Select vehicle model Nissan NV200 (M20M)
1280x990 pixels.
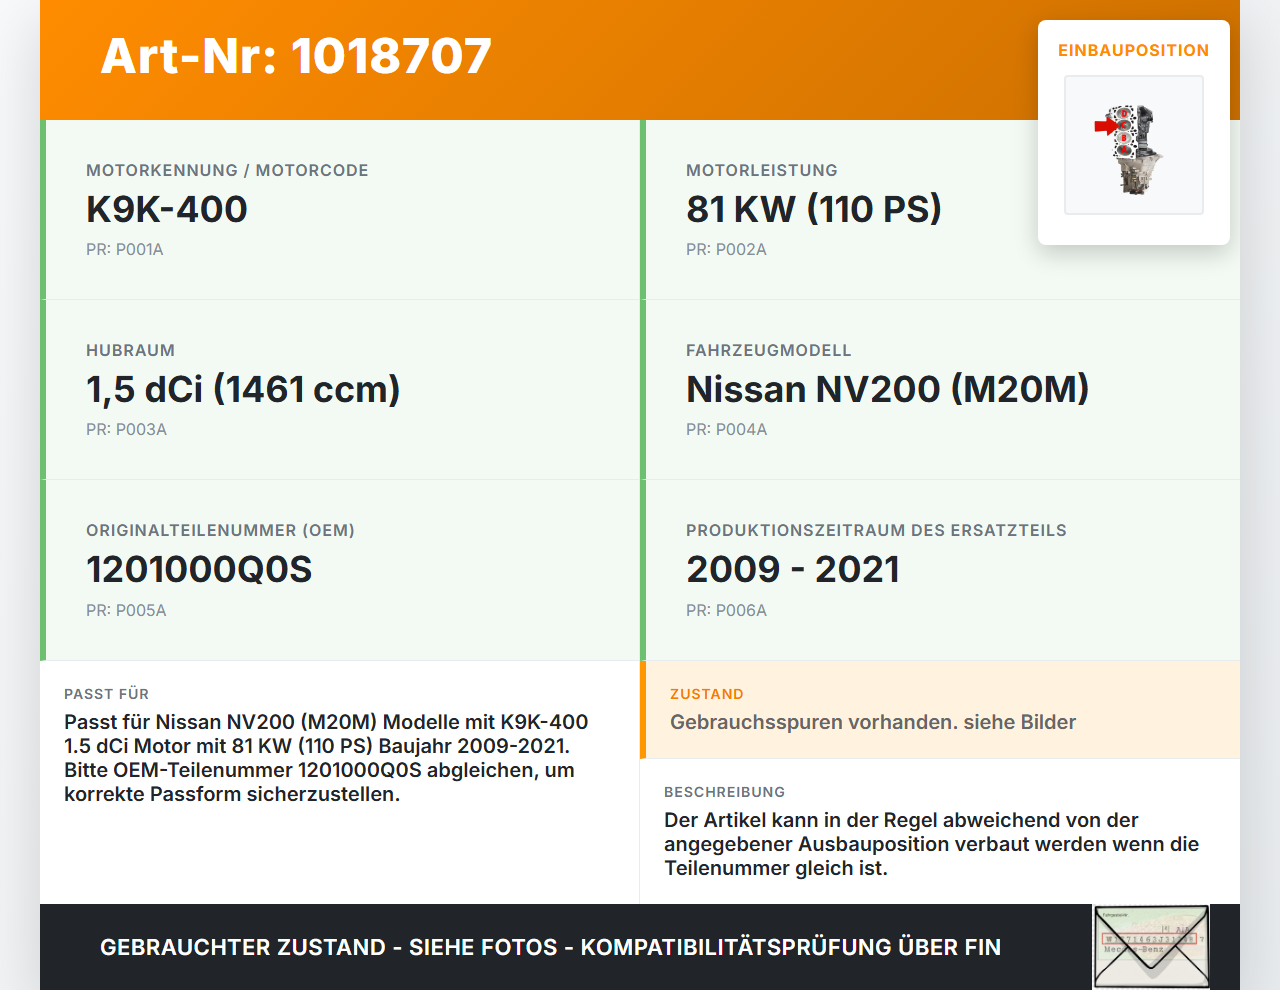click(x=888, y=389)
